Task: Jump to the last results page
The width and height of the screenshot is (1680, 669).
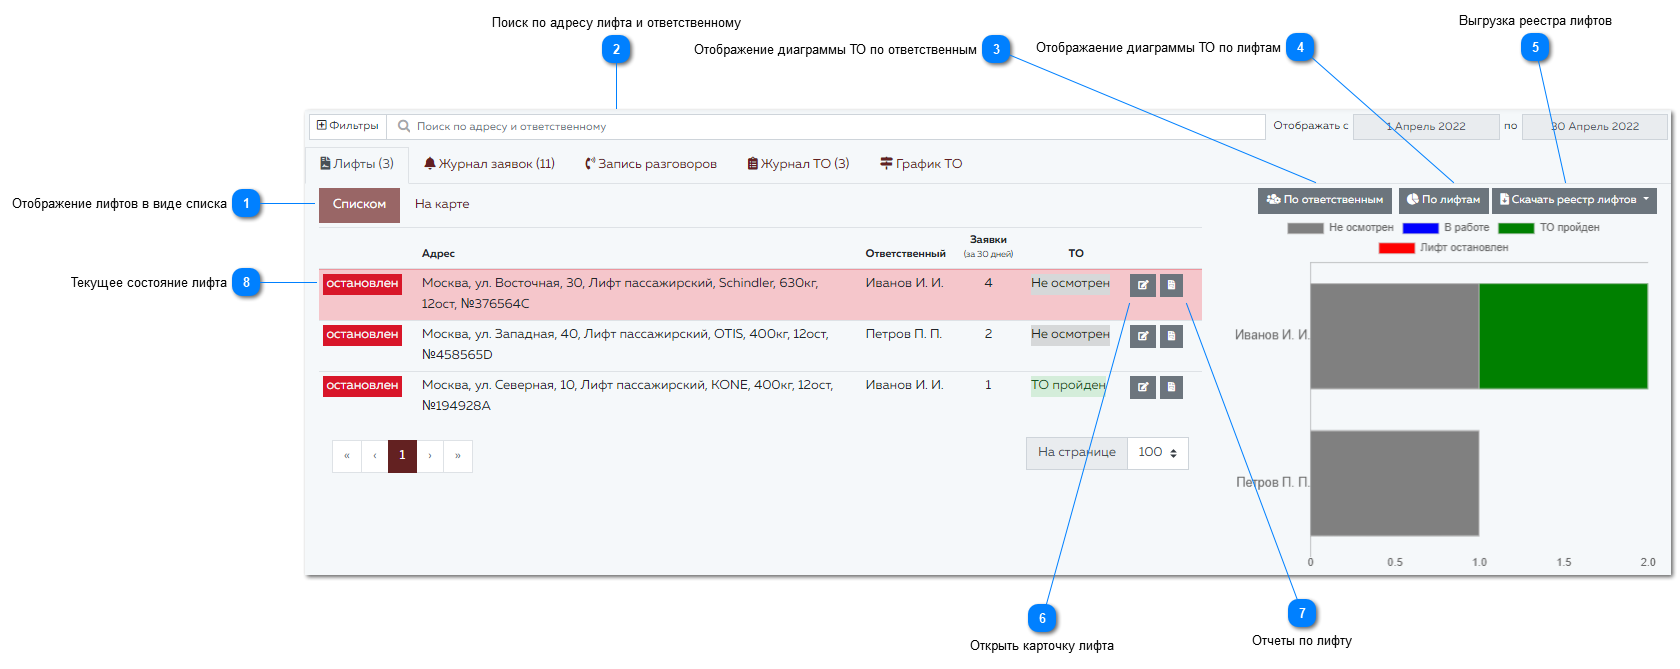Action: pos(458,456)
